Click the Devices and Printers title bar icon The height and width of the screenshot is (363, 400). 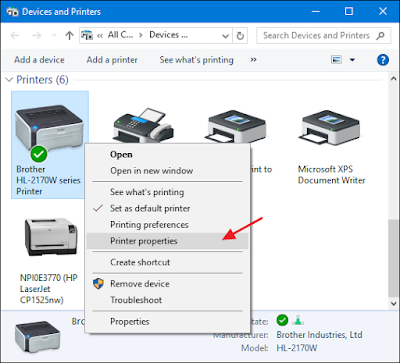click(12, 12)
